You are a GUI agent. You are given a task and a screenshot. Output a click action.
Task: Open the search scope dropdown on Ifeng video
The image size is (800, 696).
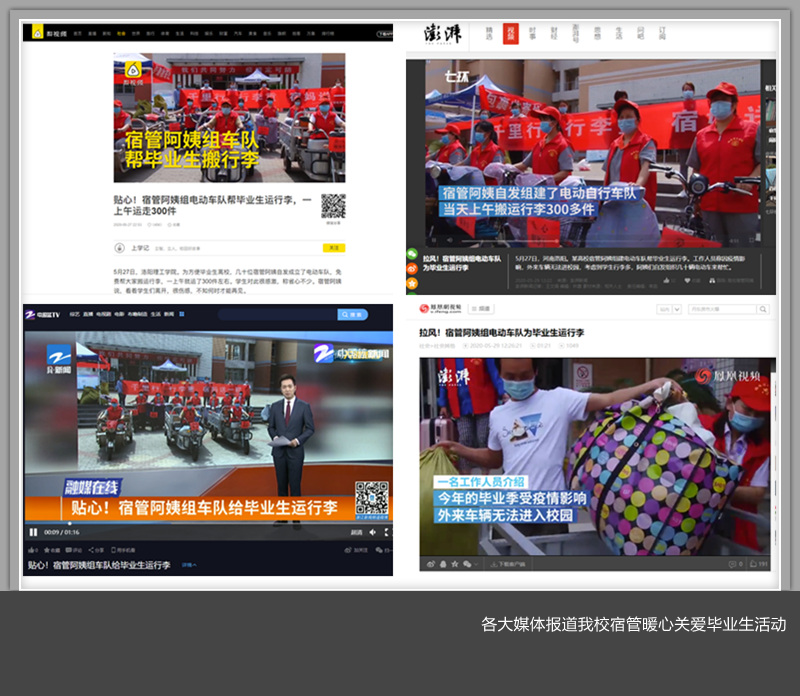676,310
